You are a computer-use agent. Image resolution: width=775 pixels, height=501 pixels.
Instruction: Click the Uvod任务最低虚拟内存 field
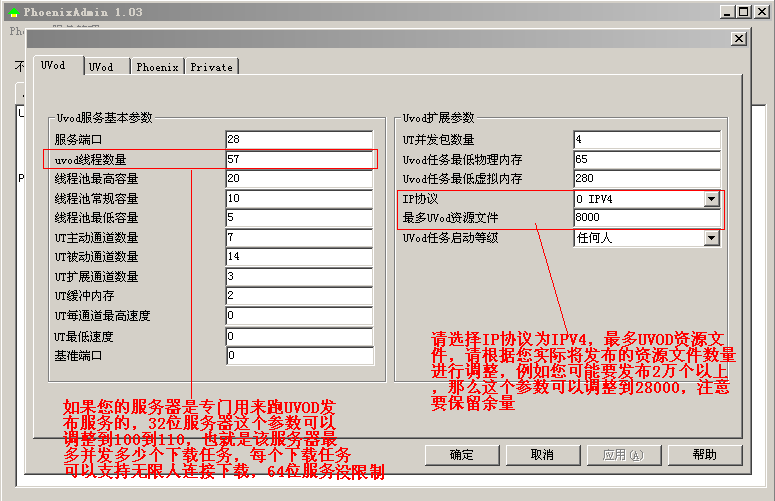[647, 178]
